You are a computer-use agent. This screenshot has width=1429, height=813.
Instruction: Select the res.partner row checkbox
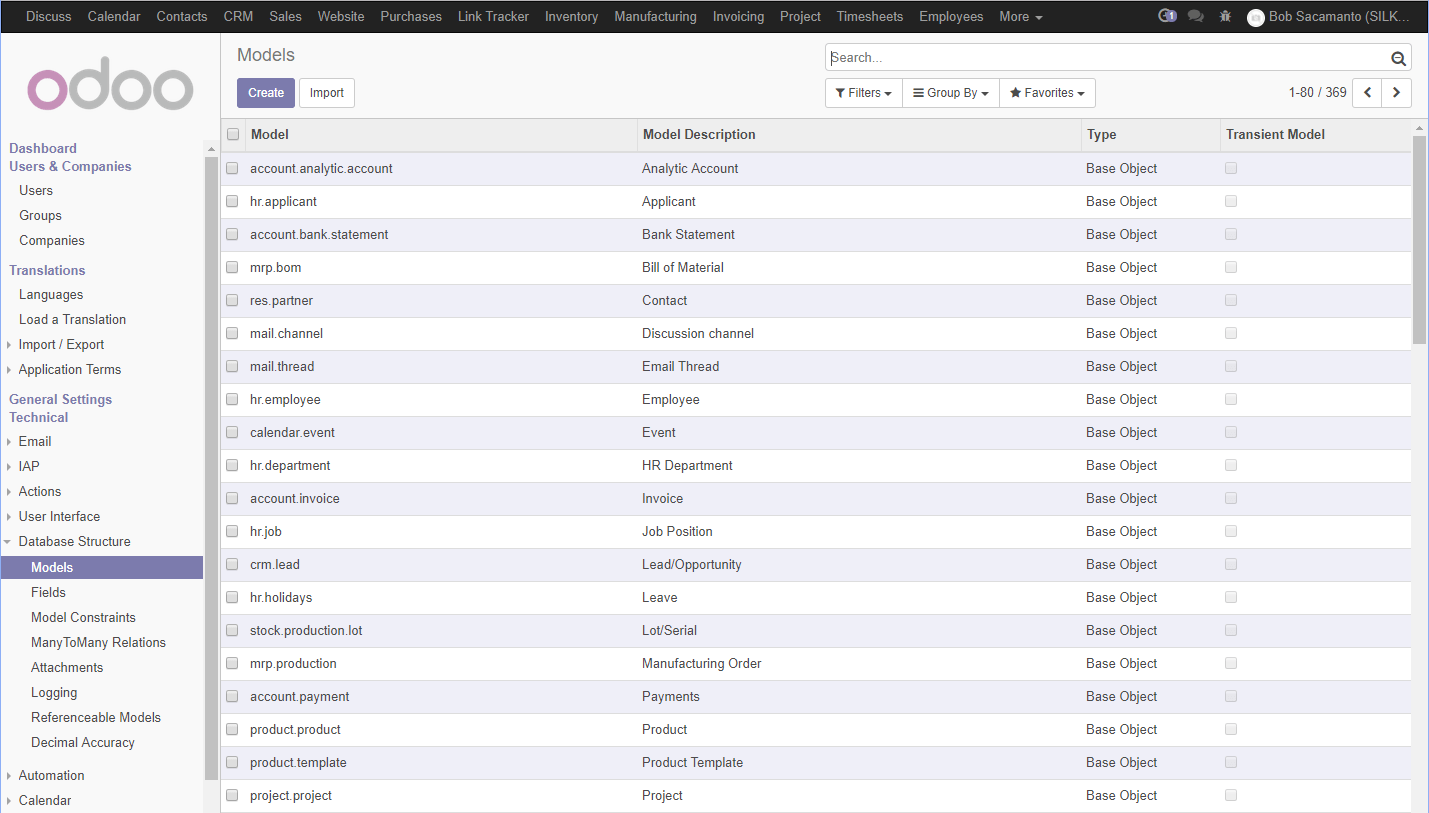232,300
